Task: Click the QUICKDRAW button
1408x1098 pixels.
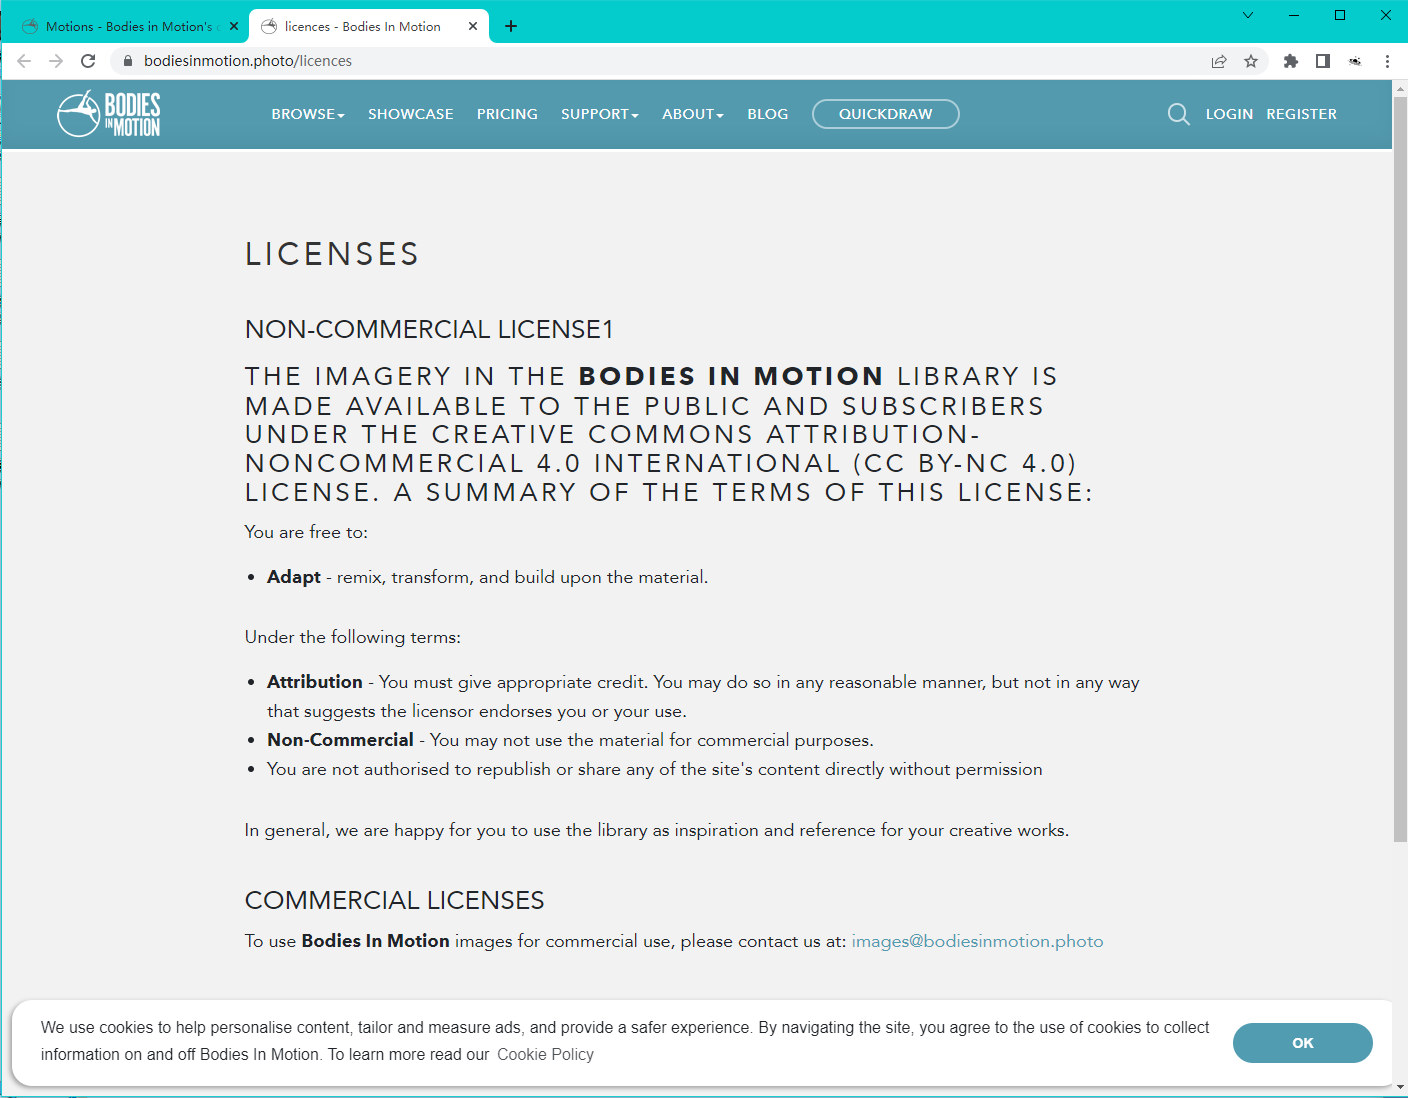Action: [886, 114]
